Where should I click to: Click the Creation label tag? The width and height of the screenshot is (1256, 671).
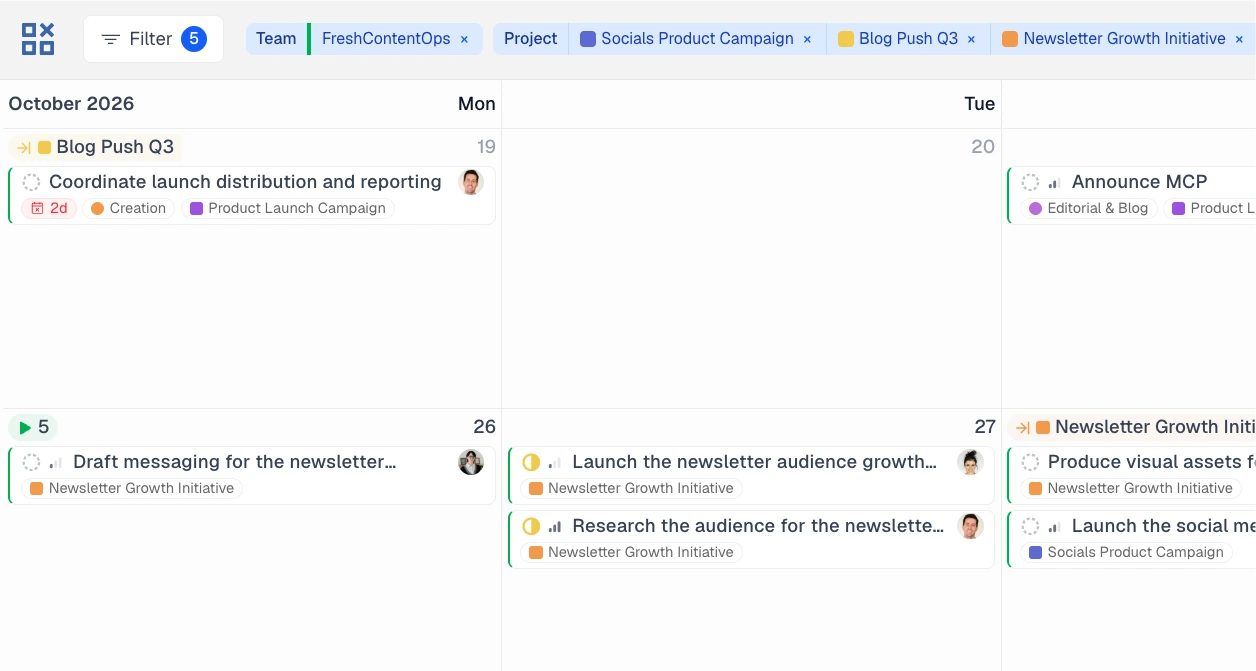tap(128, 208)
